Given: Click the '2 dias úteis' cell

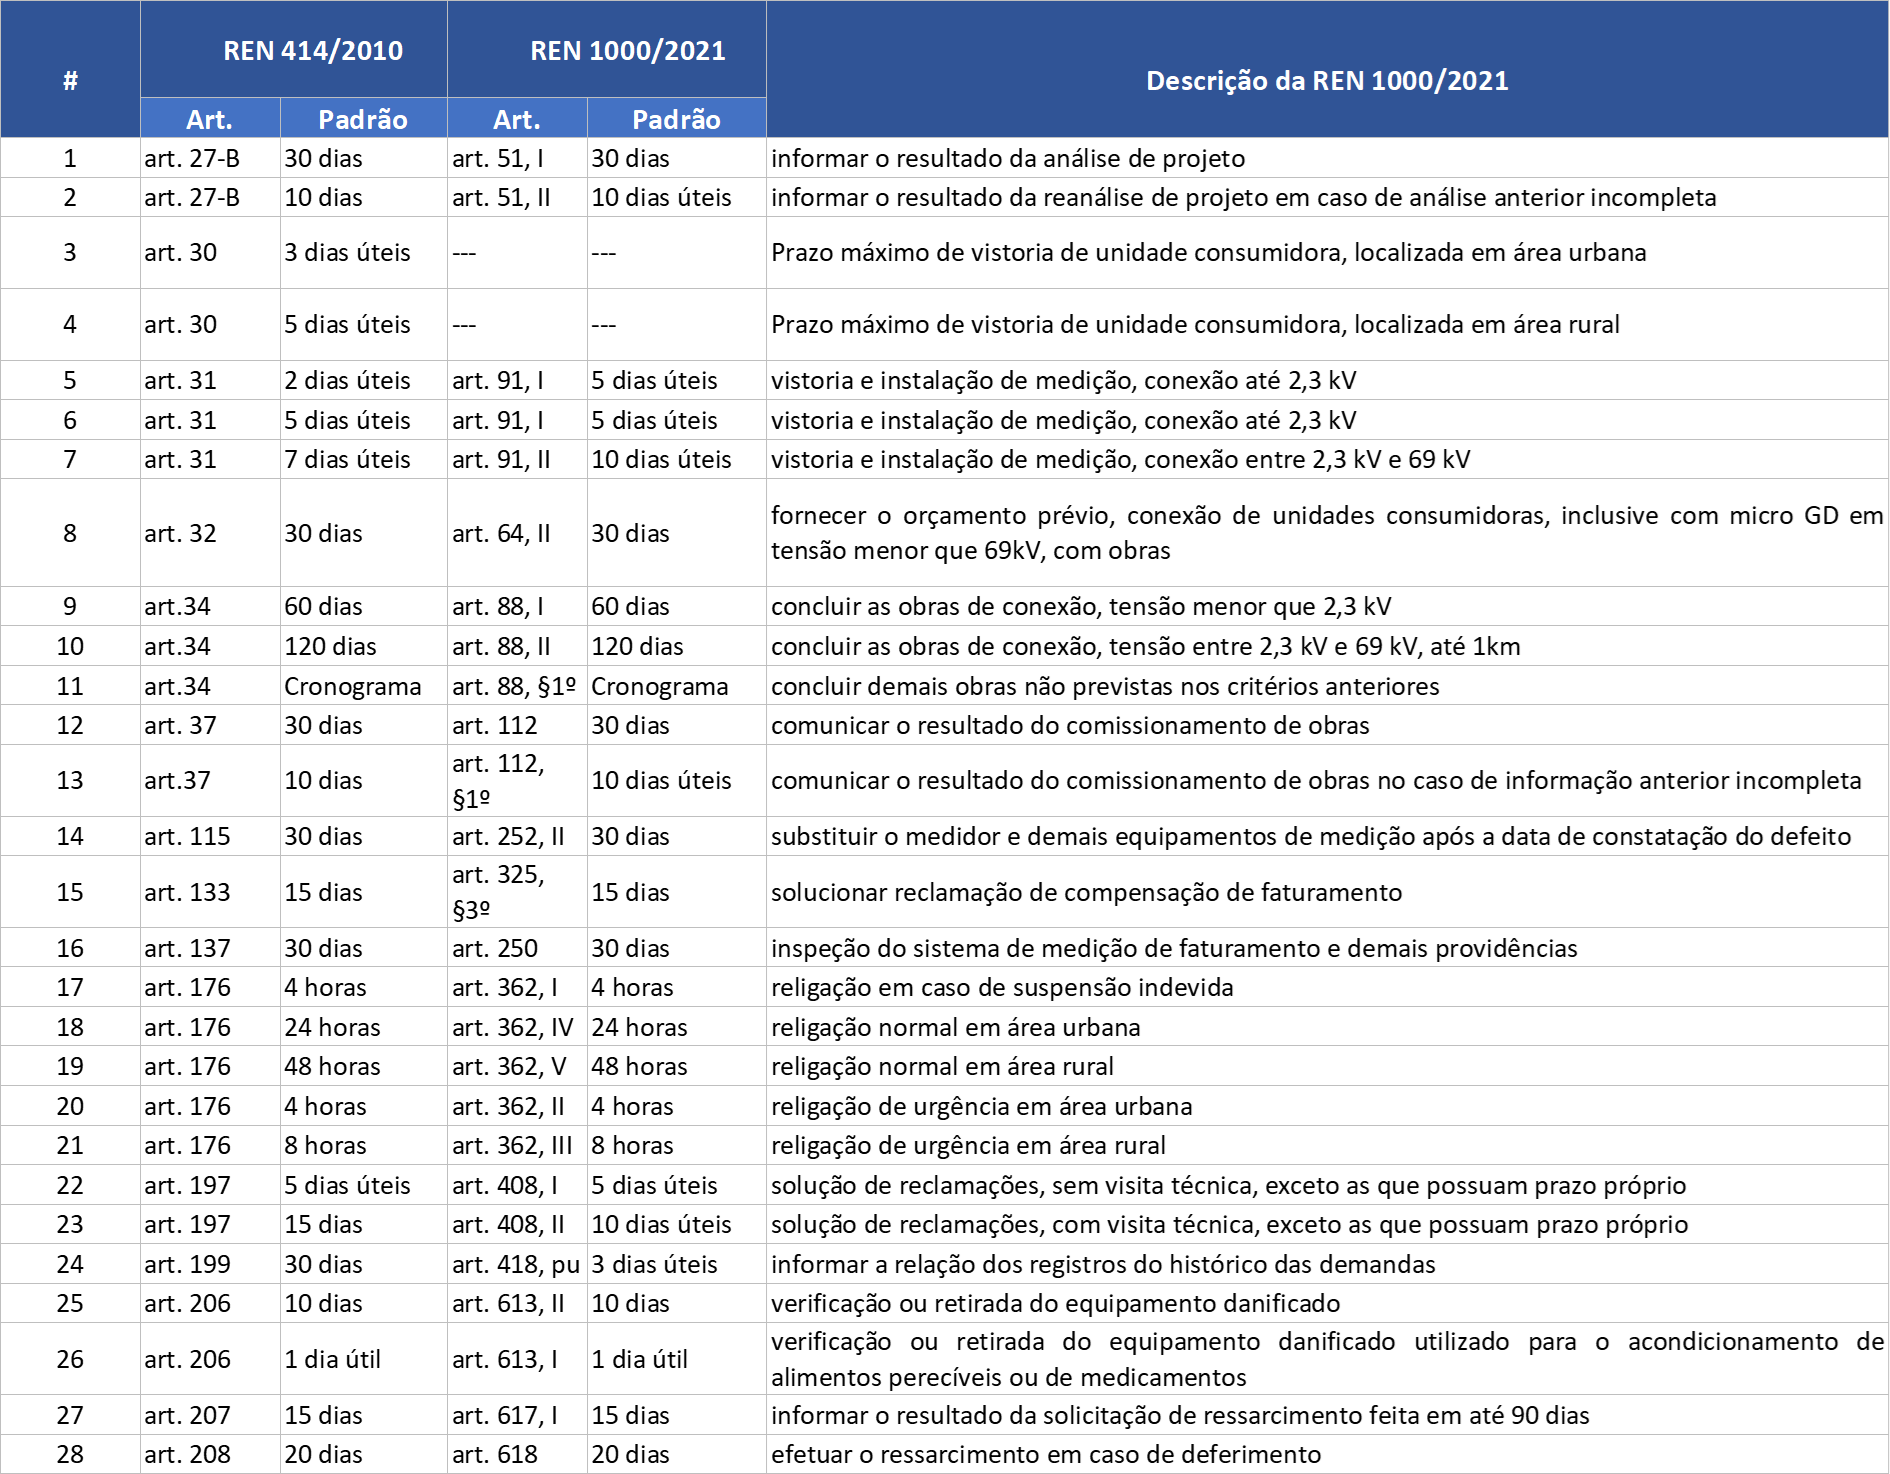Looking at the screenshot, I should point(347,380).
